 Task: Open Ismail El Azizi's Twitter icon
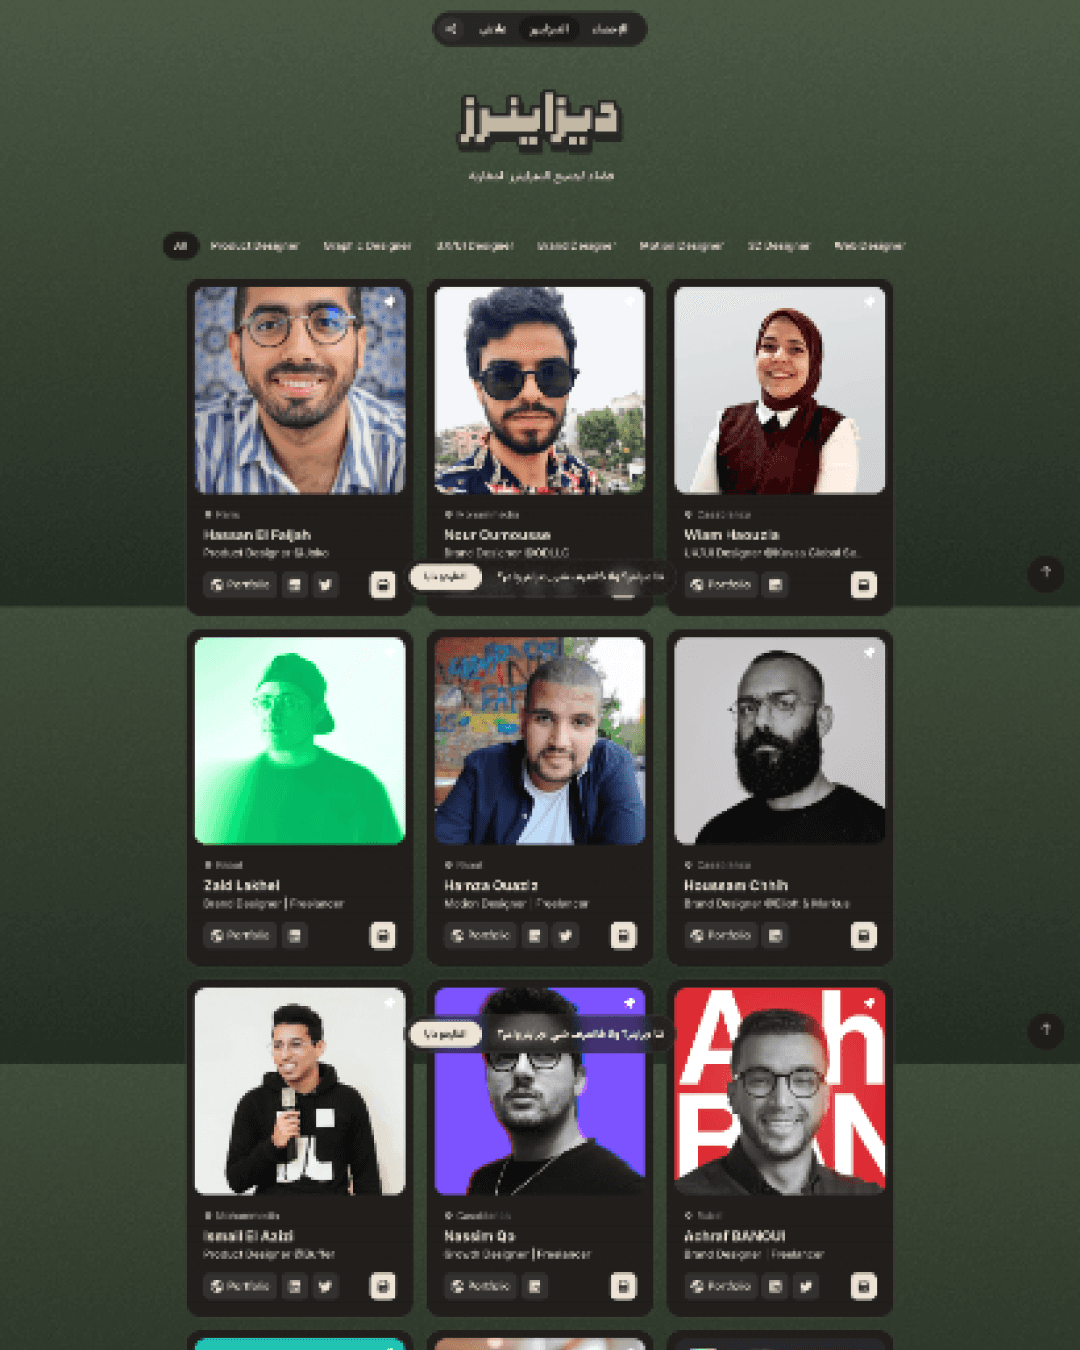(x=325, y=1286)
